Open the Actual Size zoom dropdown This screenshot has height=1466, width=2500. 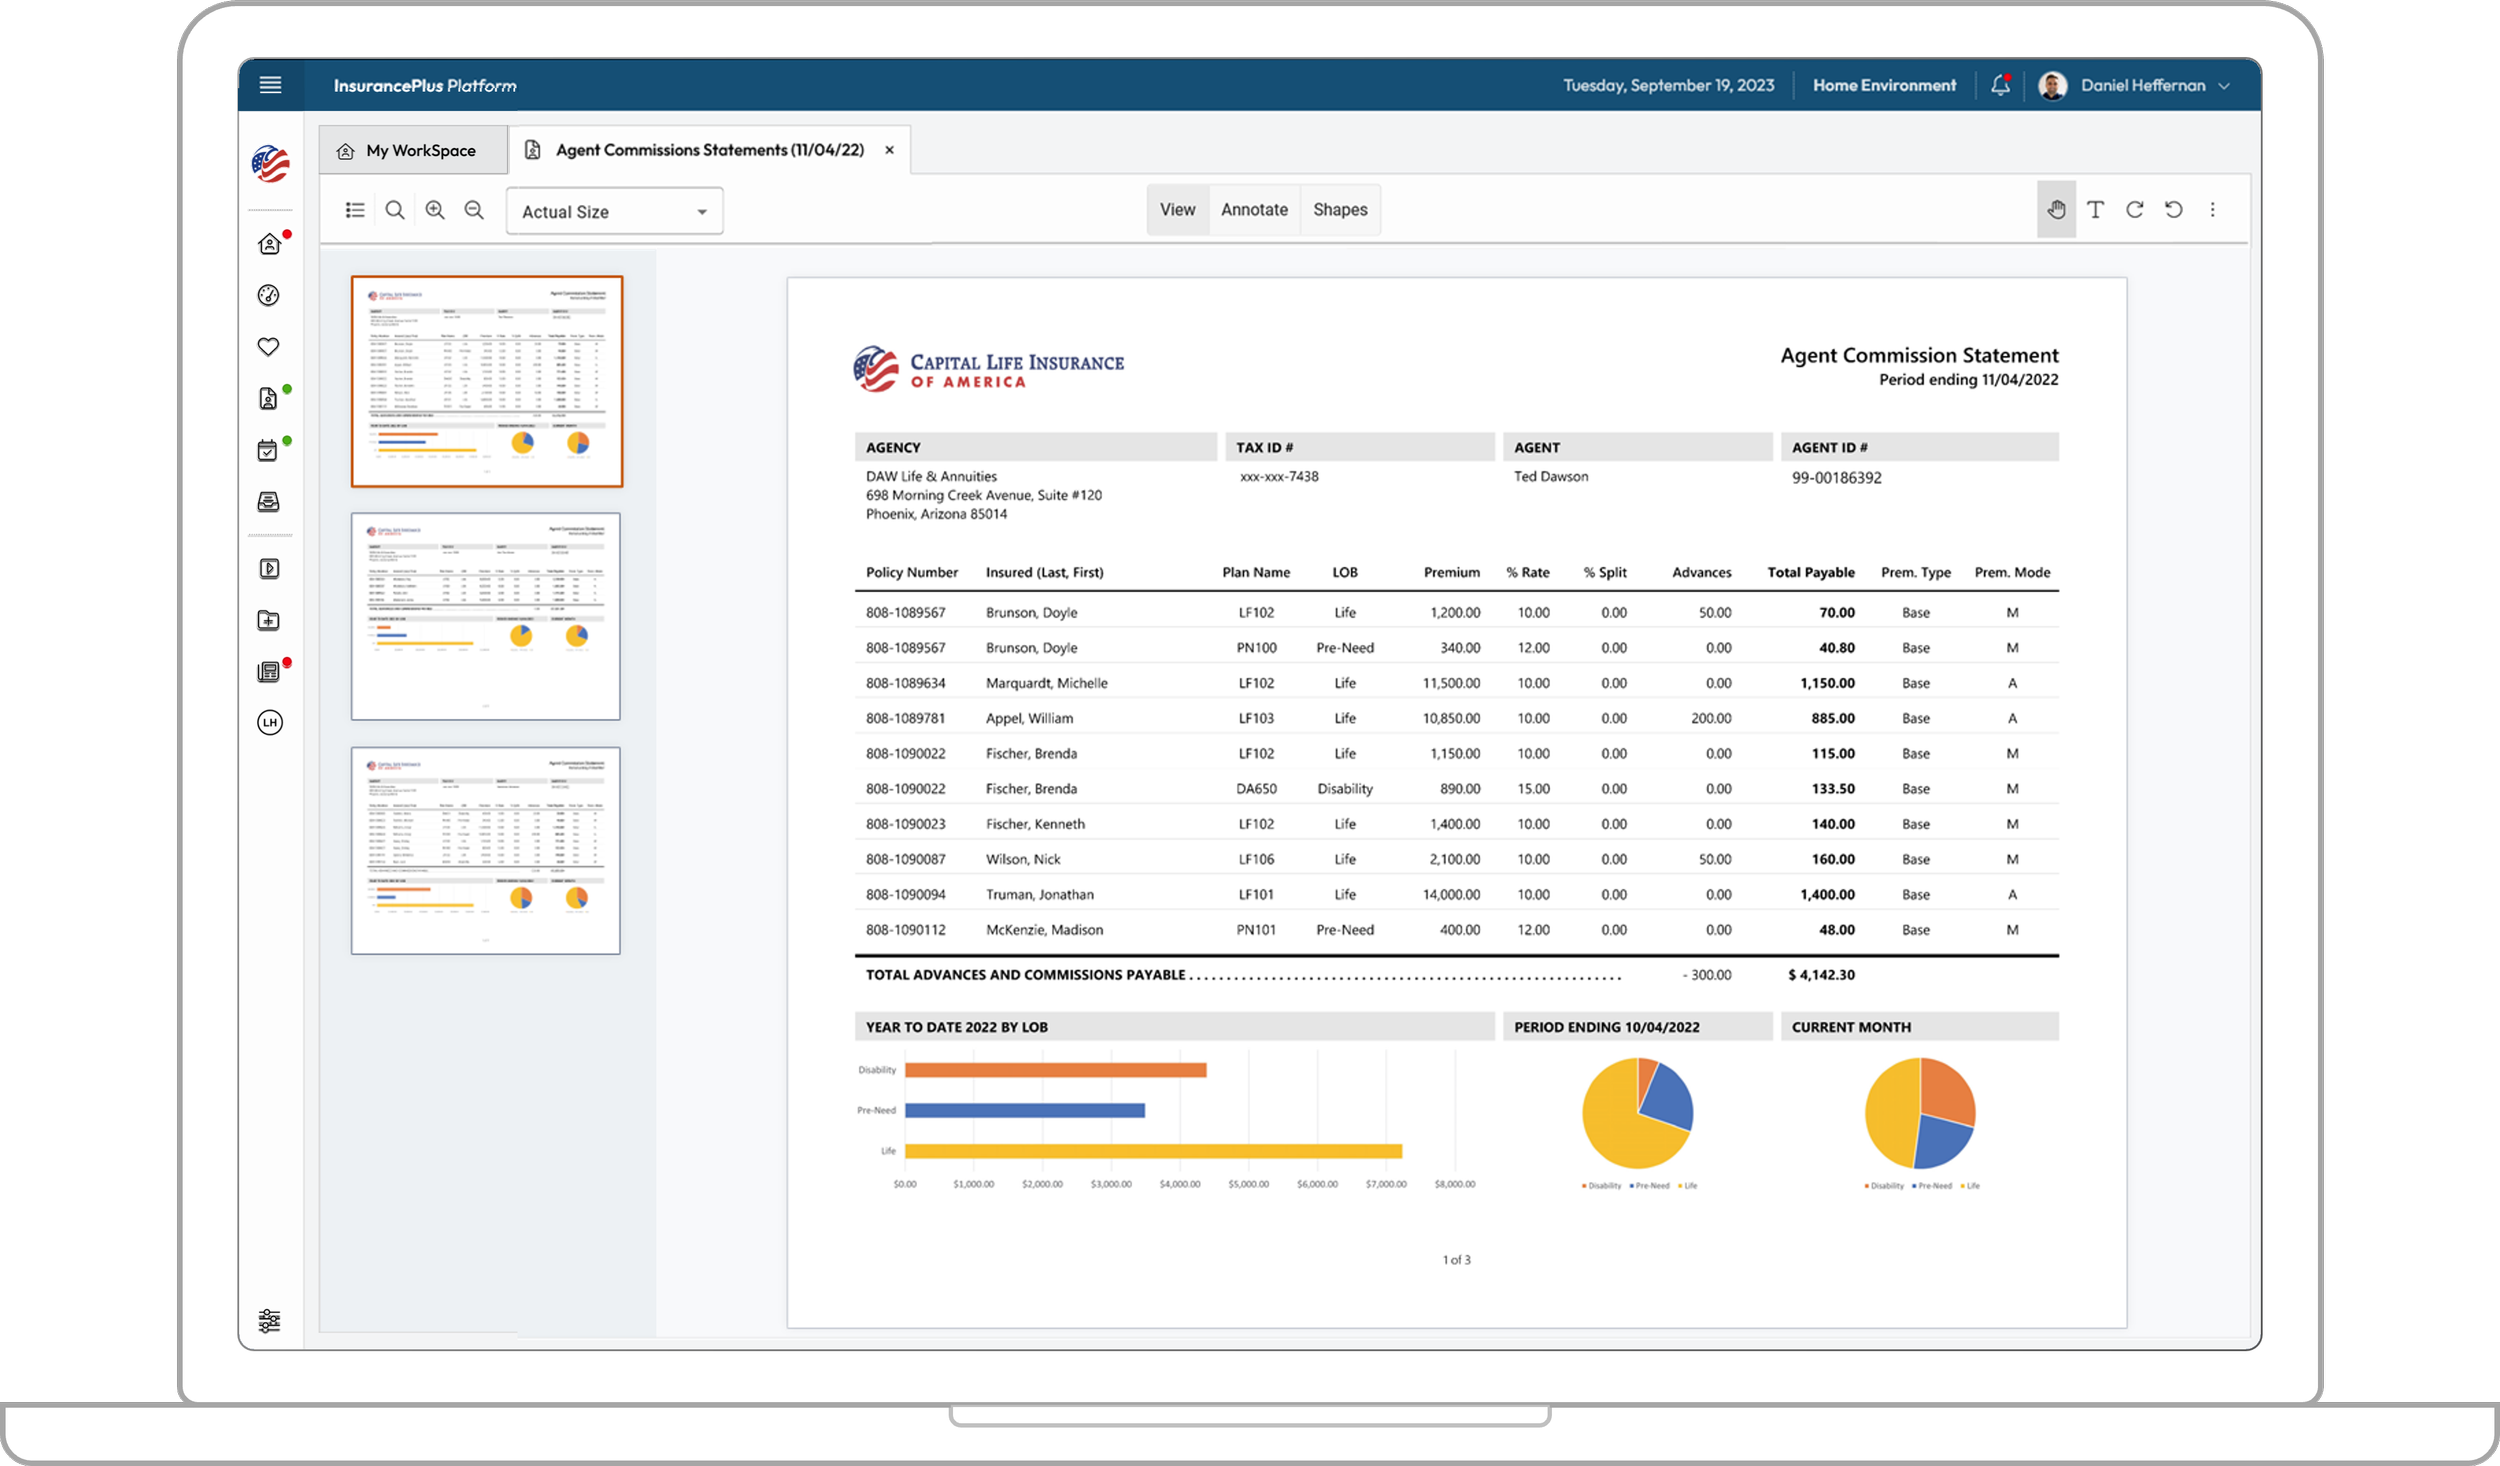[x=613, y=211]
